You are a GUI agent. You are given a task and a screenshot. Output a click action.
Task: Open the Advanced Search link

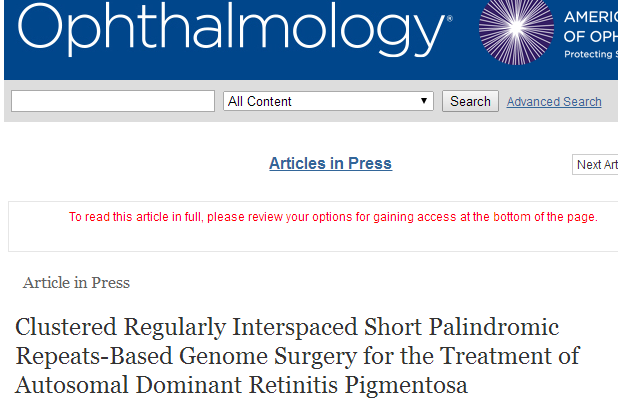point(554,102)
